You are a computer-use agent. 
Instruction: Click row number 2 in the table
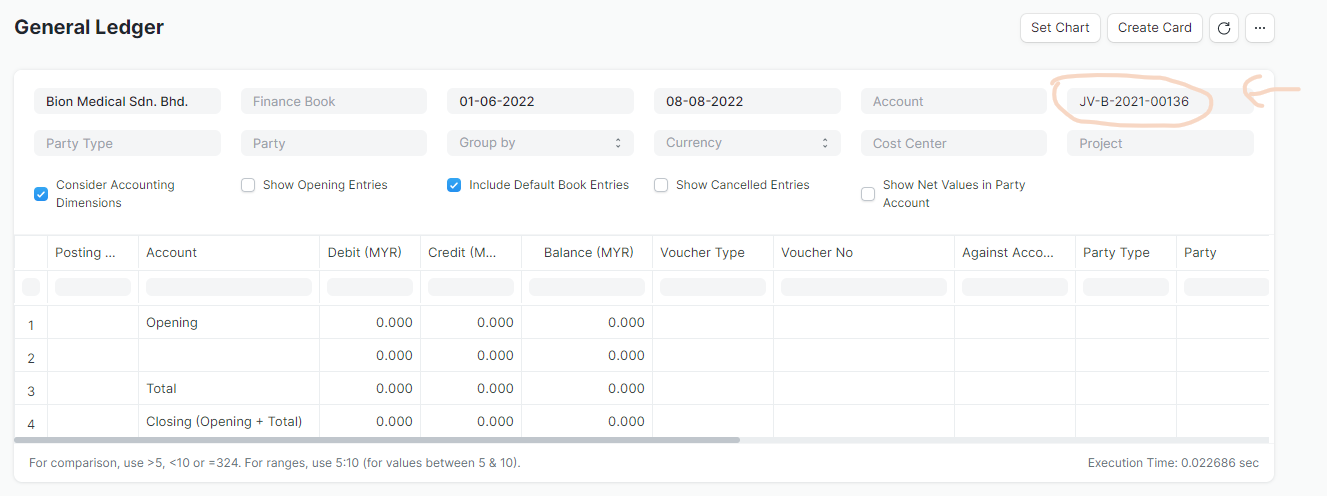point(31,358)
